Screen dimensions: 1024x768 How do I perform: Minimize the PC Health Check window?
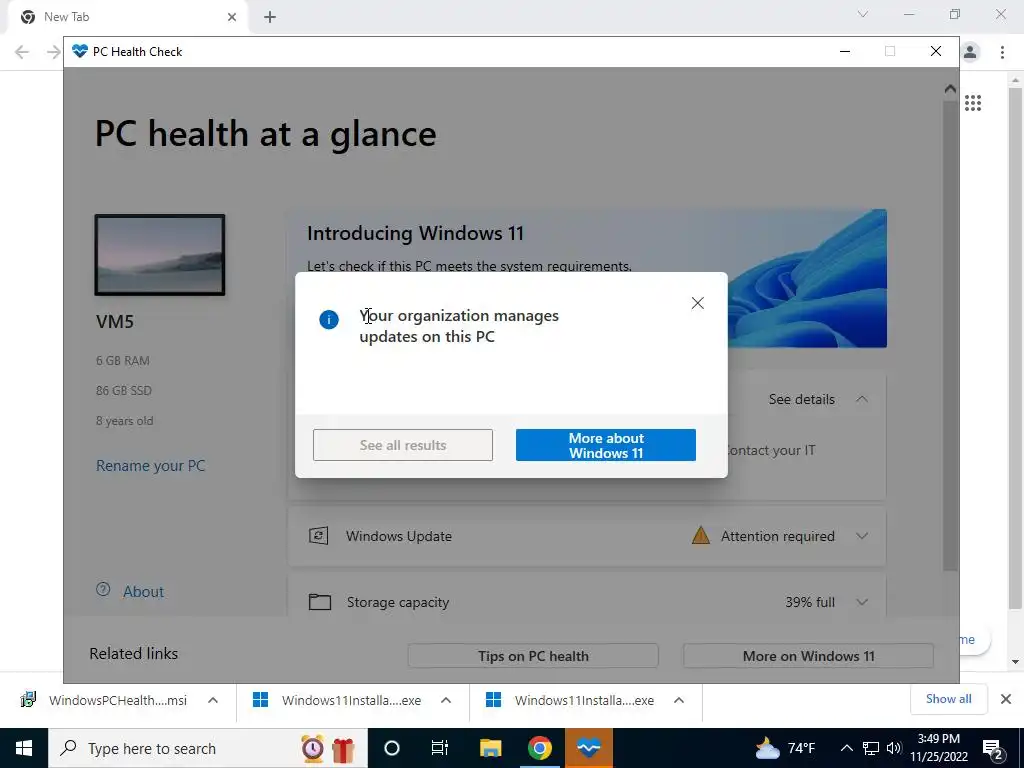845,51
